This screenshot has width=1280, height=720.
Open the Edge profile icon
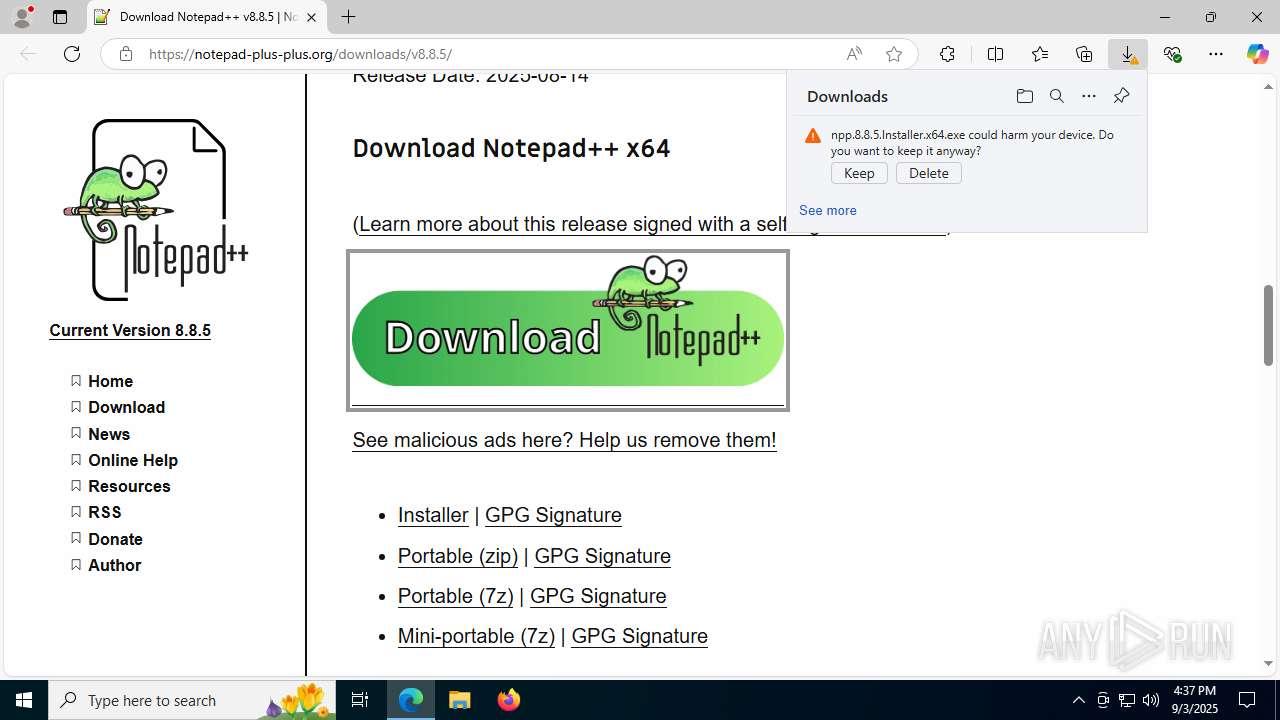(x=22, y=17)
